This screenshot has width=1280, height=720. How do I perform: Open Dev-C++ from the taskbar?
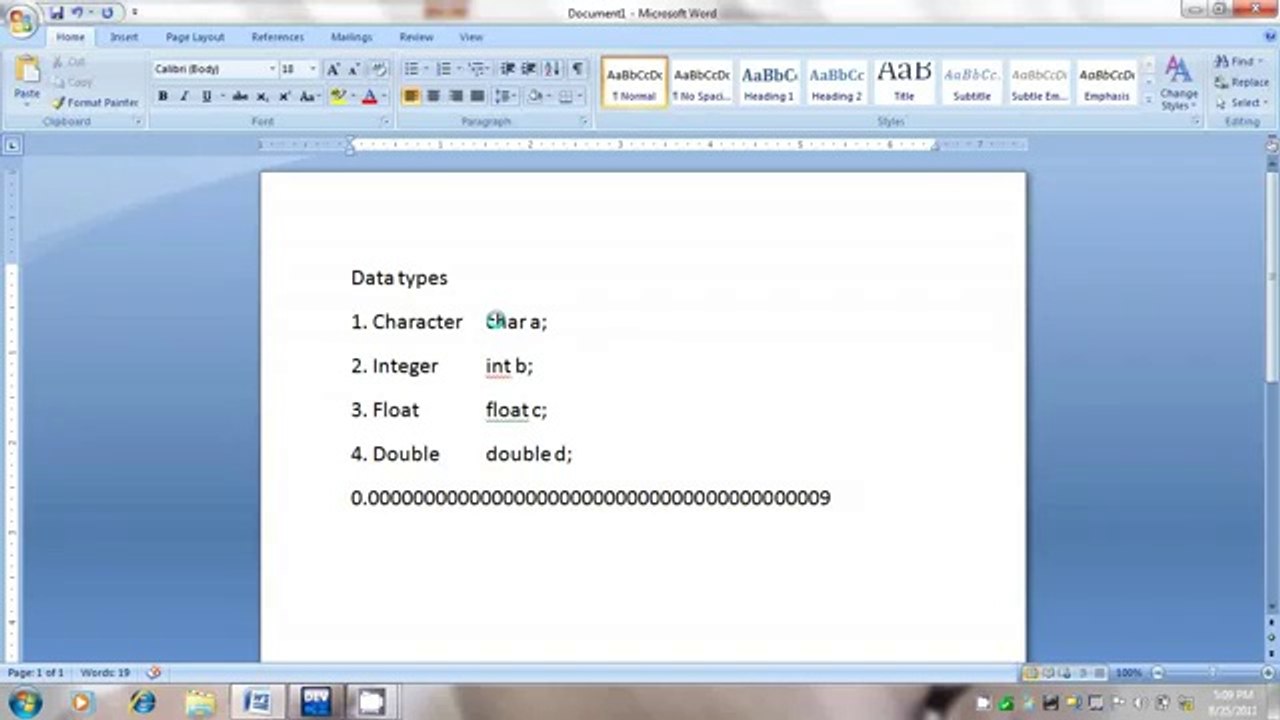[316, 701]
